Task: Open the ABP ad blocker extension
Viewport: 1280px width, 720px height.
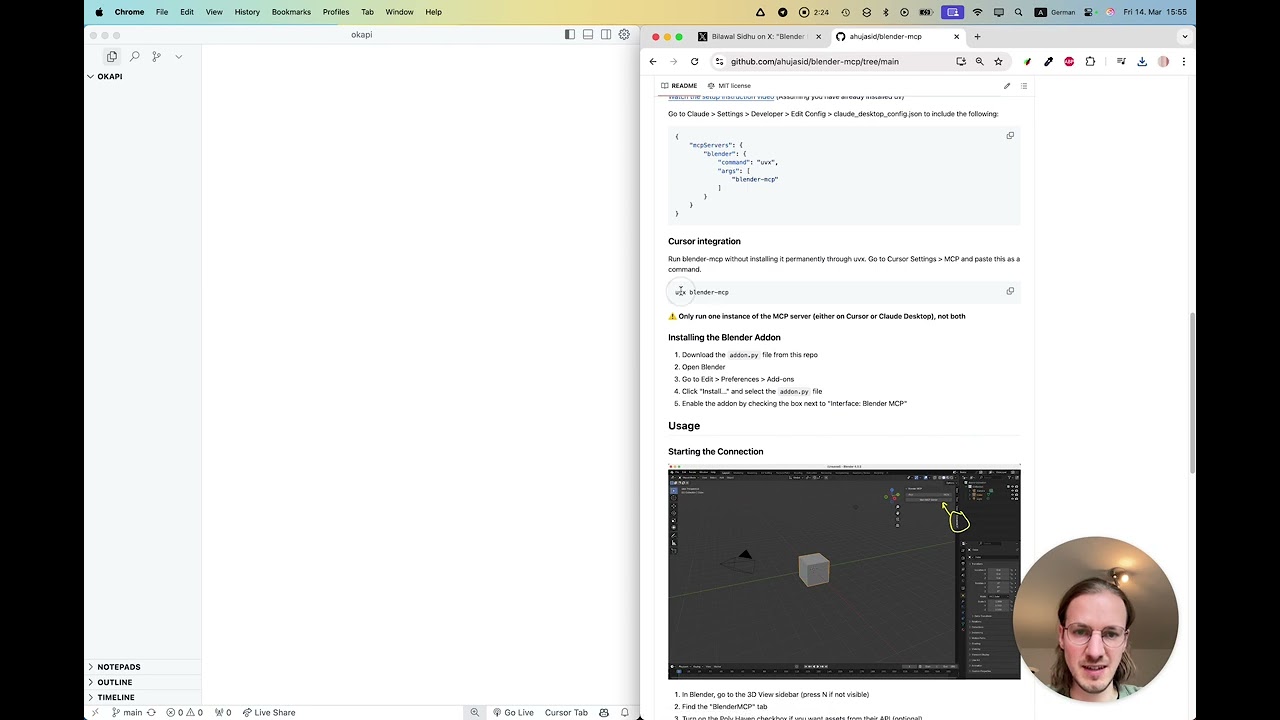Action: point(1069,61)
